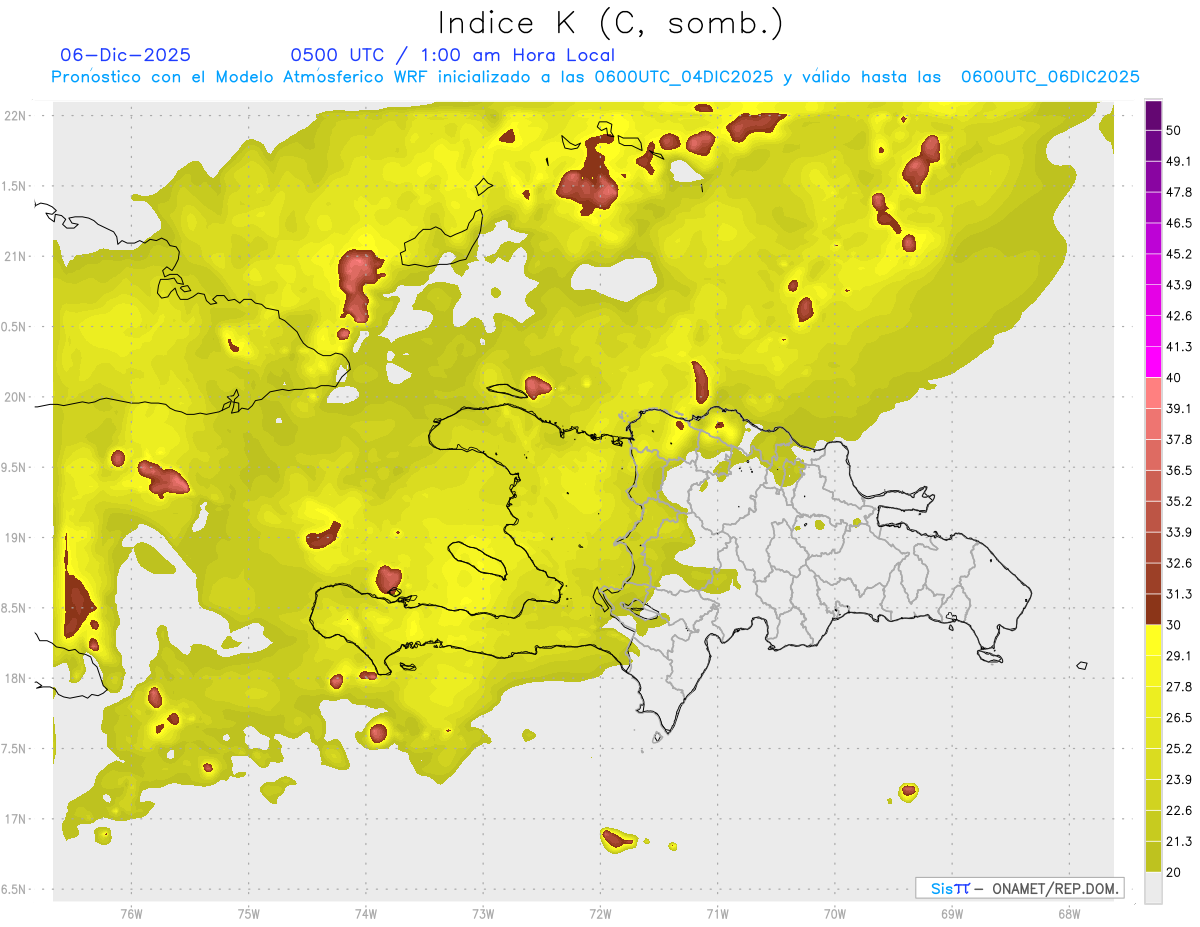Click the '74W' longitude label

(366, 914)
